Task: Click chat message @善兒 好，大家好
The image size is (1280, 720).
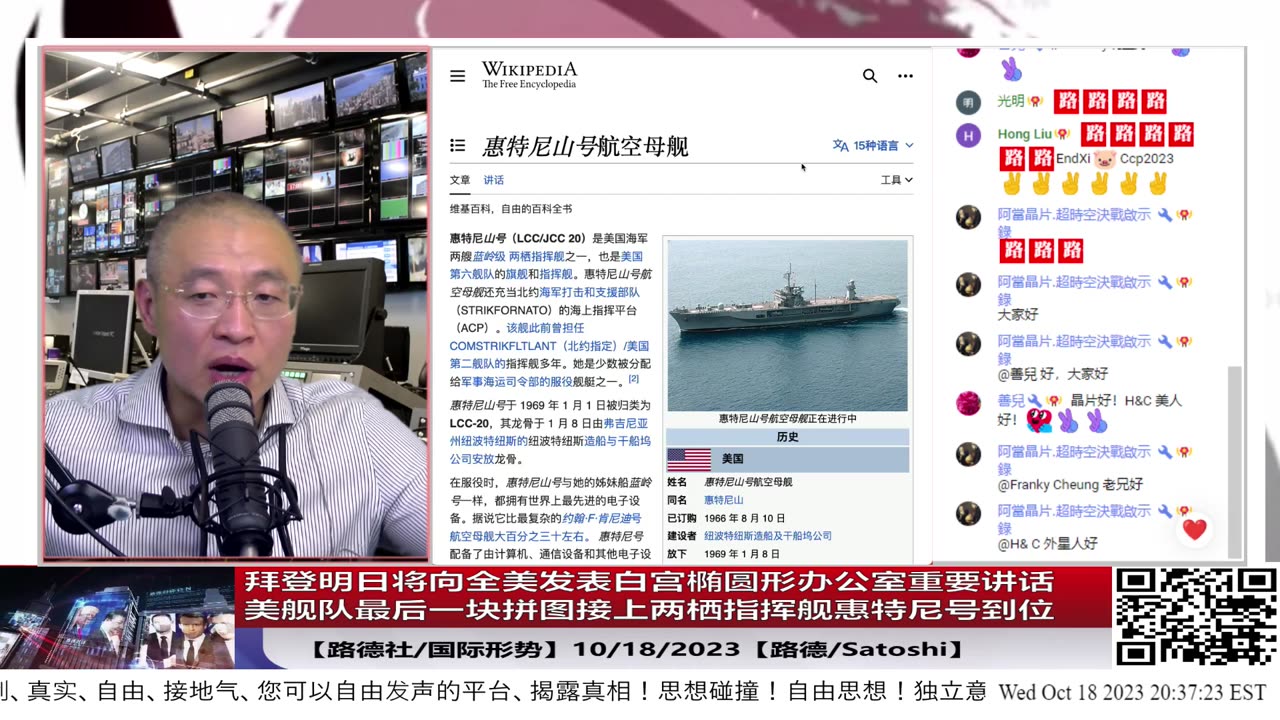Action: click(x=1053, y=374)
